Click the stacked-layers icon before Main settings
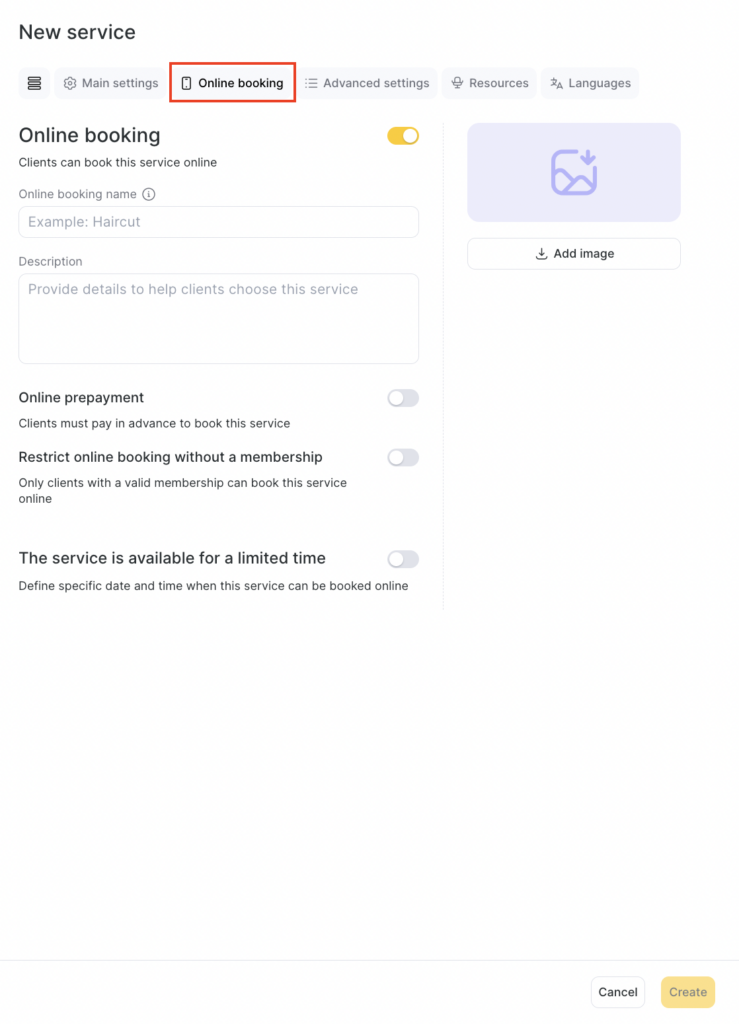The image size is (739, 1024). point(34,83)
